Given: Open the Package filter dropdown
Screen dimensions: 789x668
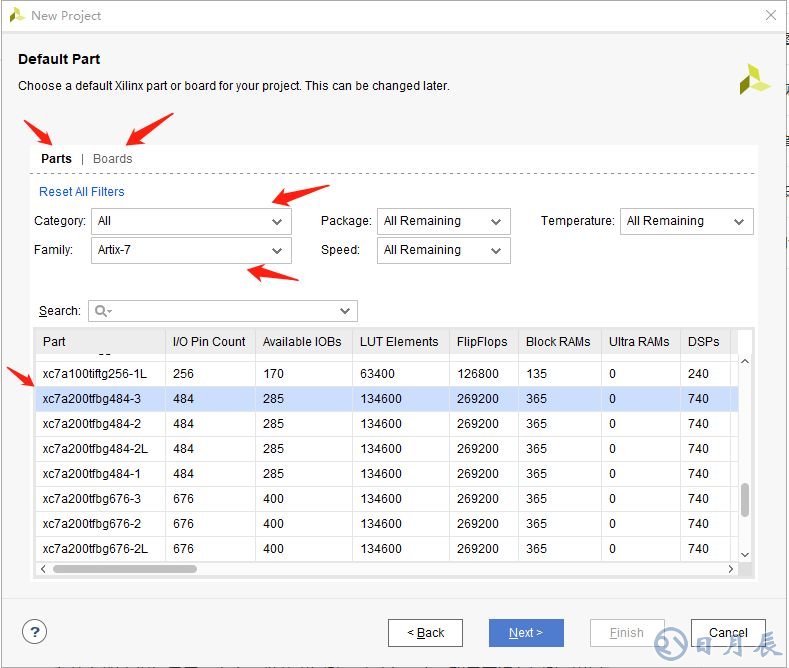Looking at the screenshot, I should click(x=443, y=221).
